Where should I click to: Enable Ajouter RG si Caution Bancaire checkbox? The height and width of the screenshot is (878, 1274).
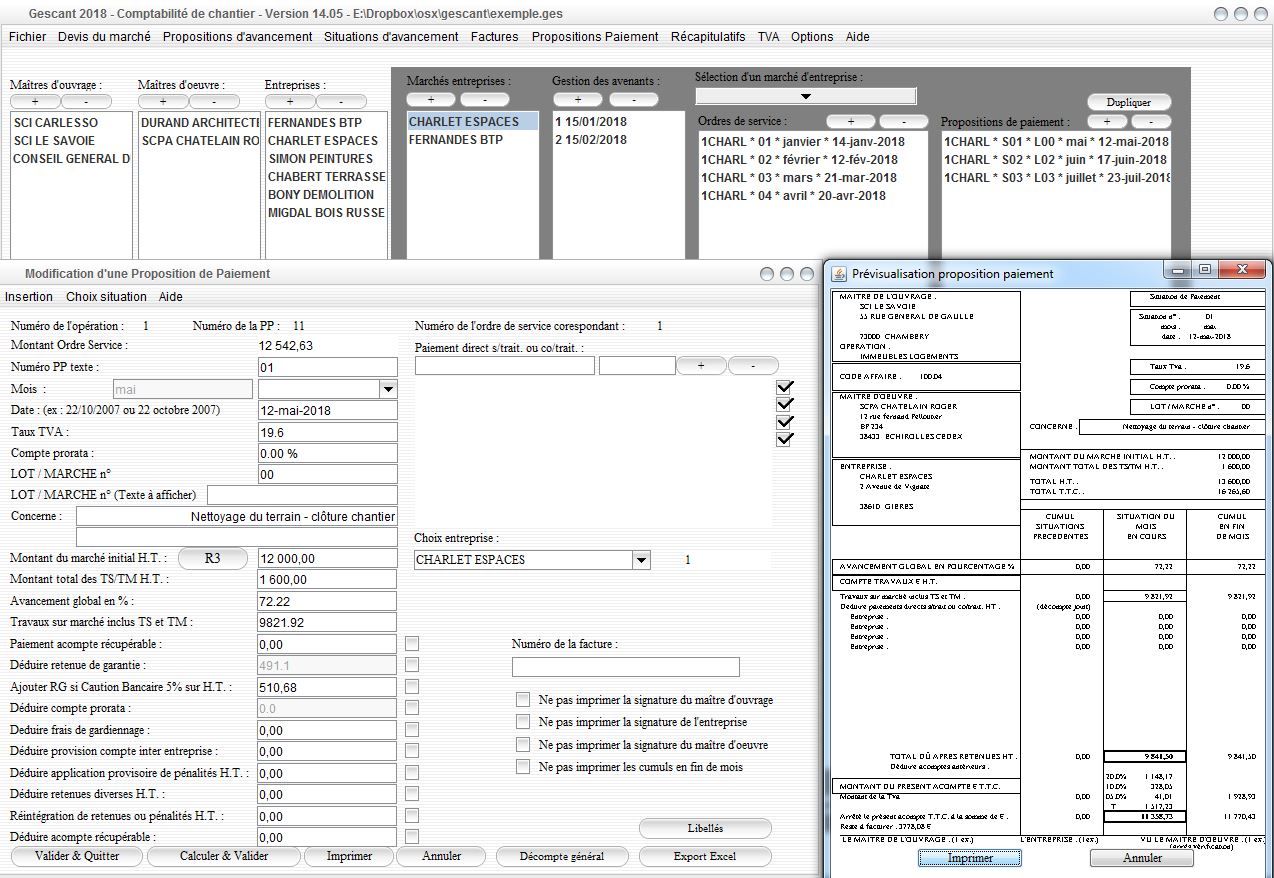[412, 687]
